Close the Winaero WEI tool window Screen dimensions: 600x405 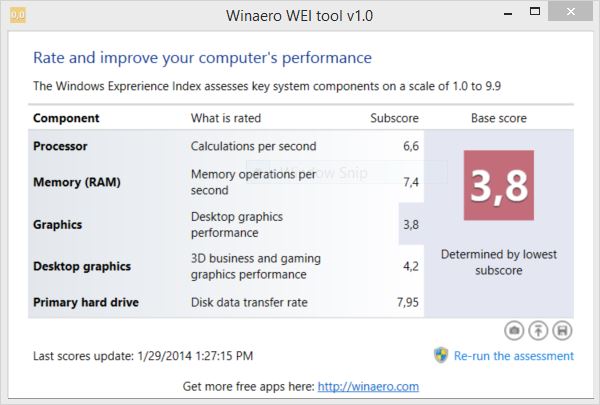(x=570, y=12)
